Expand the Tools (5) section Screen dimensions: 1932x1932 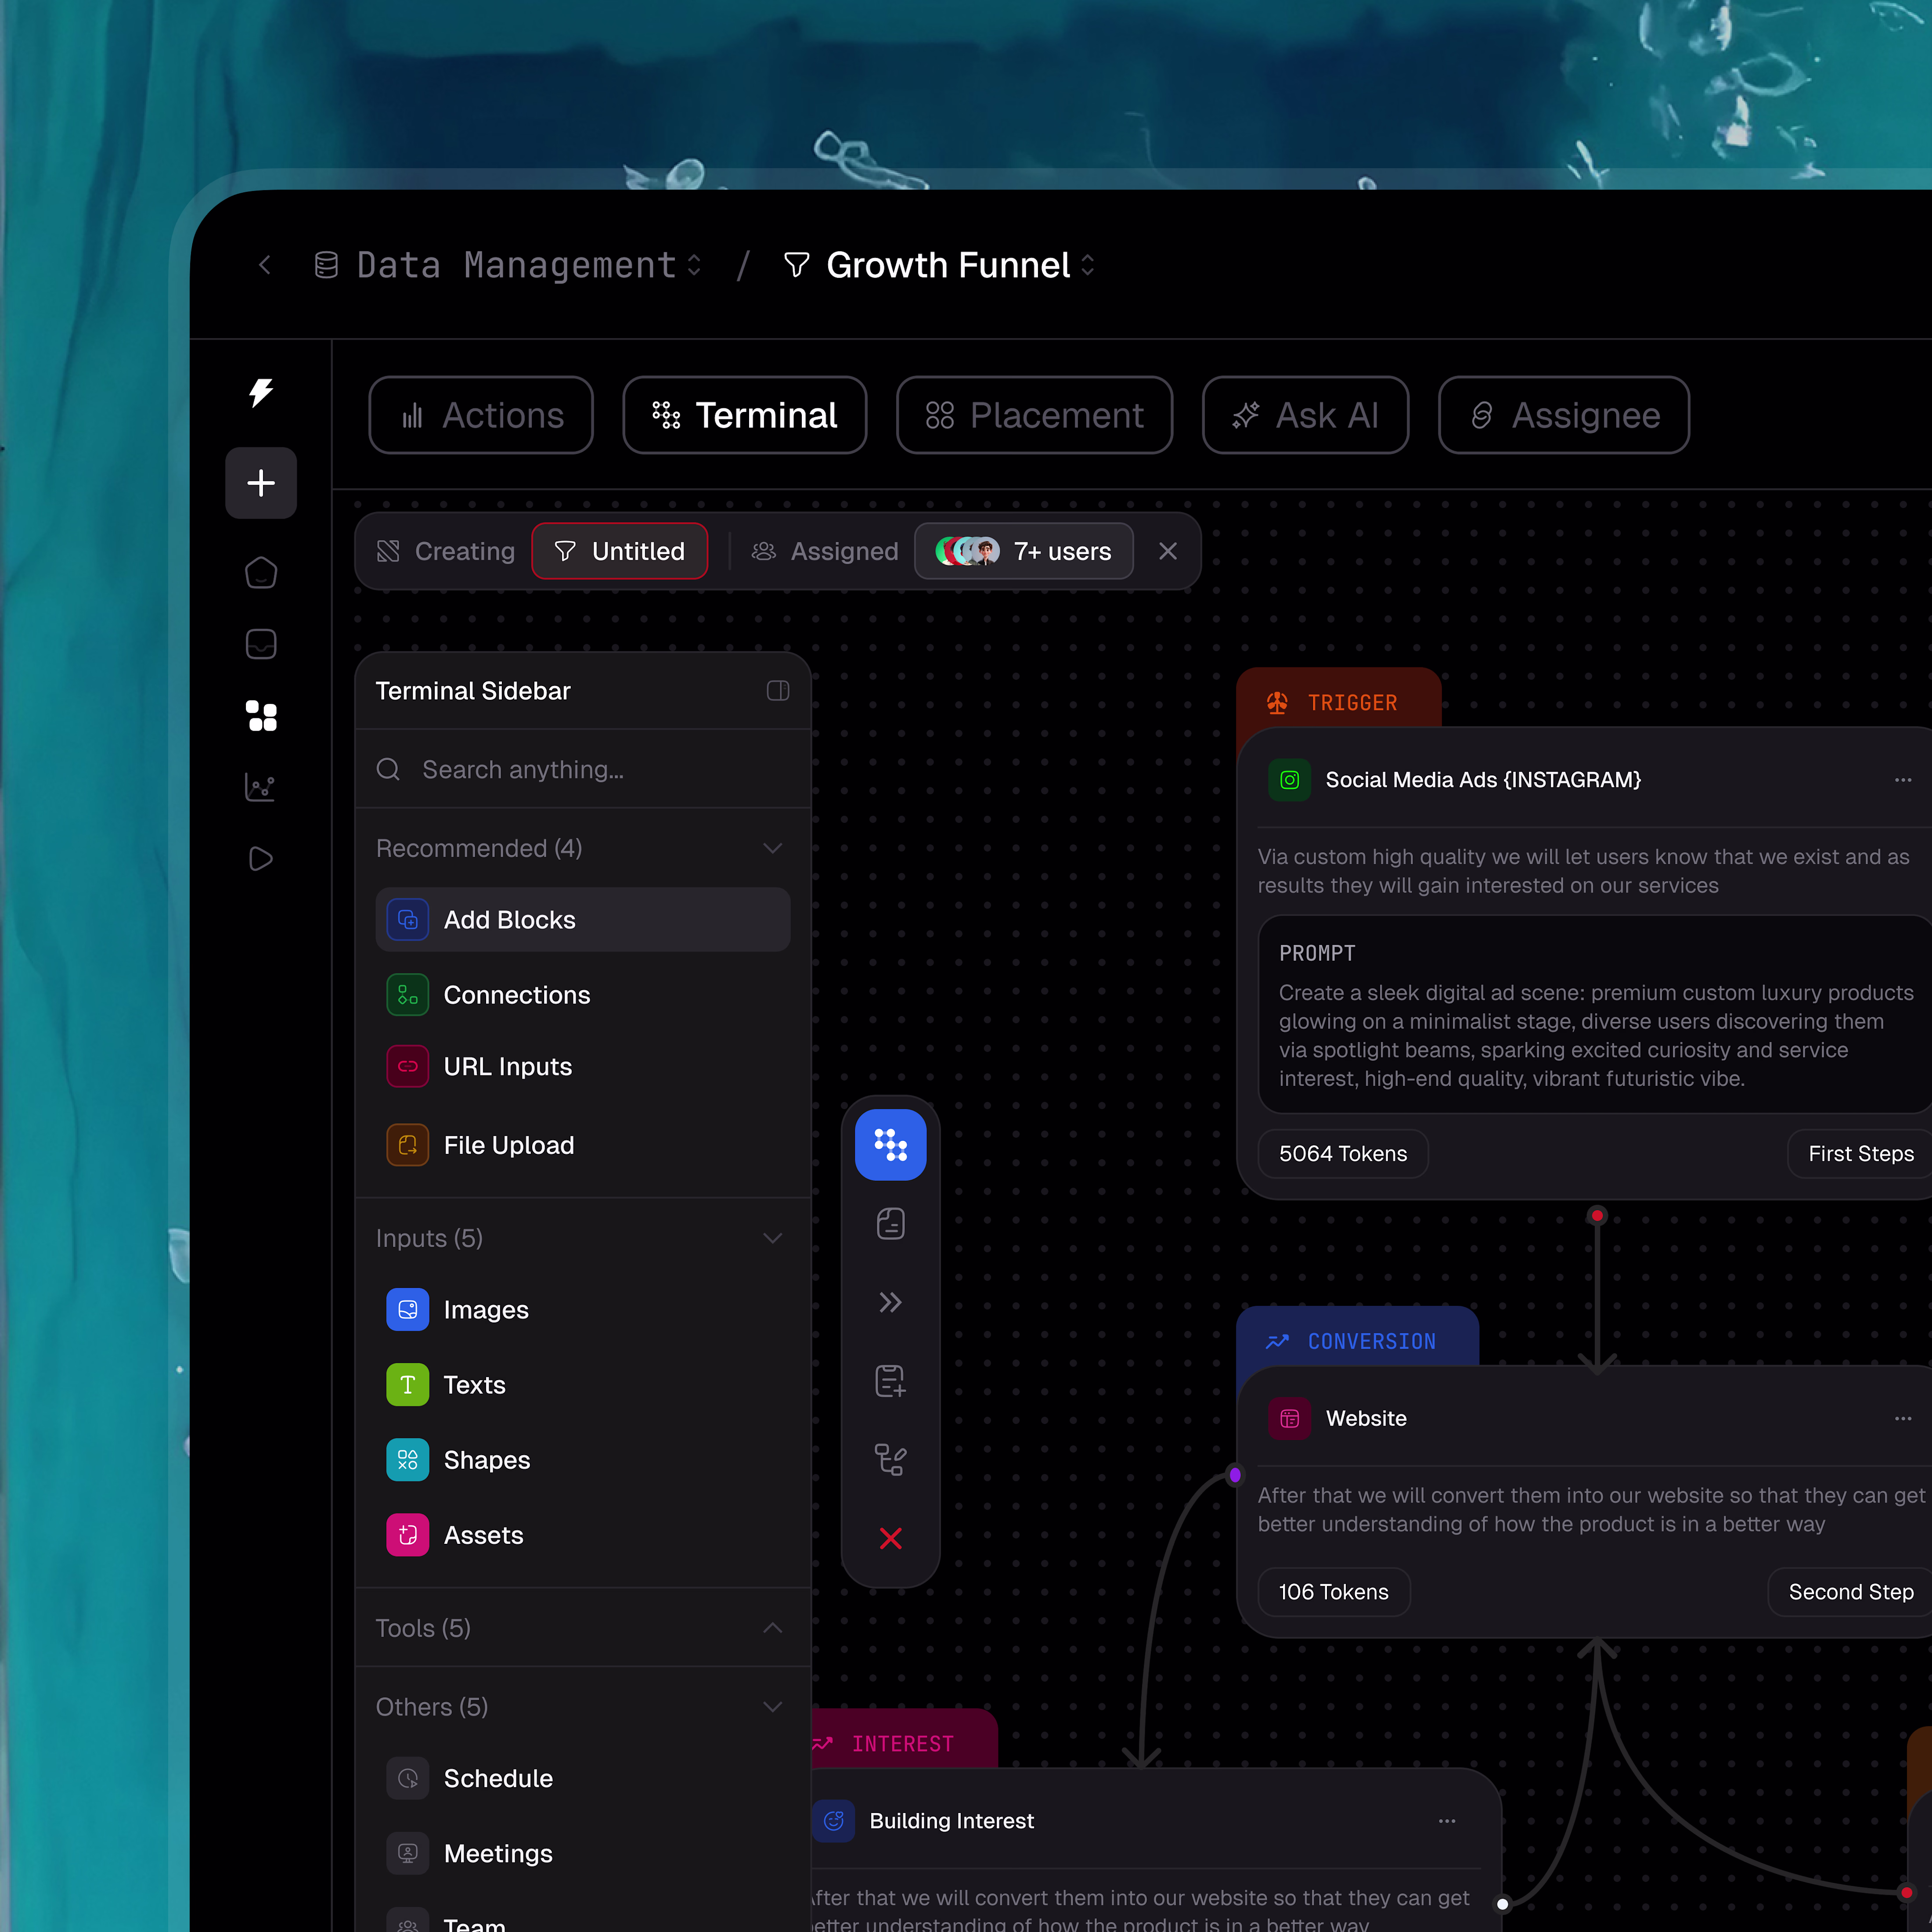(x=772, y=1628)
